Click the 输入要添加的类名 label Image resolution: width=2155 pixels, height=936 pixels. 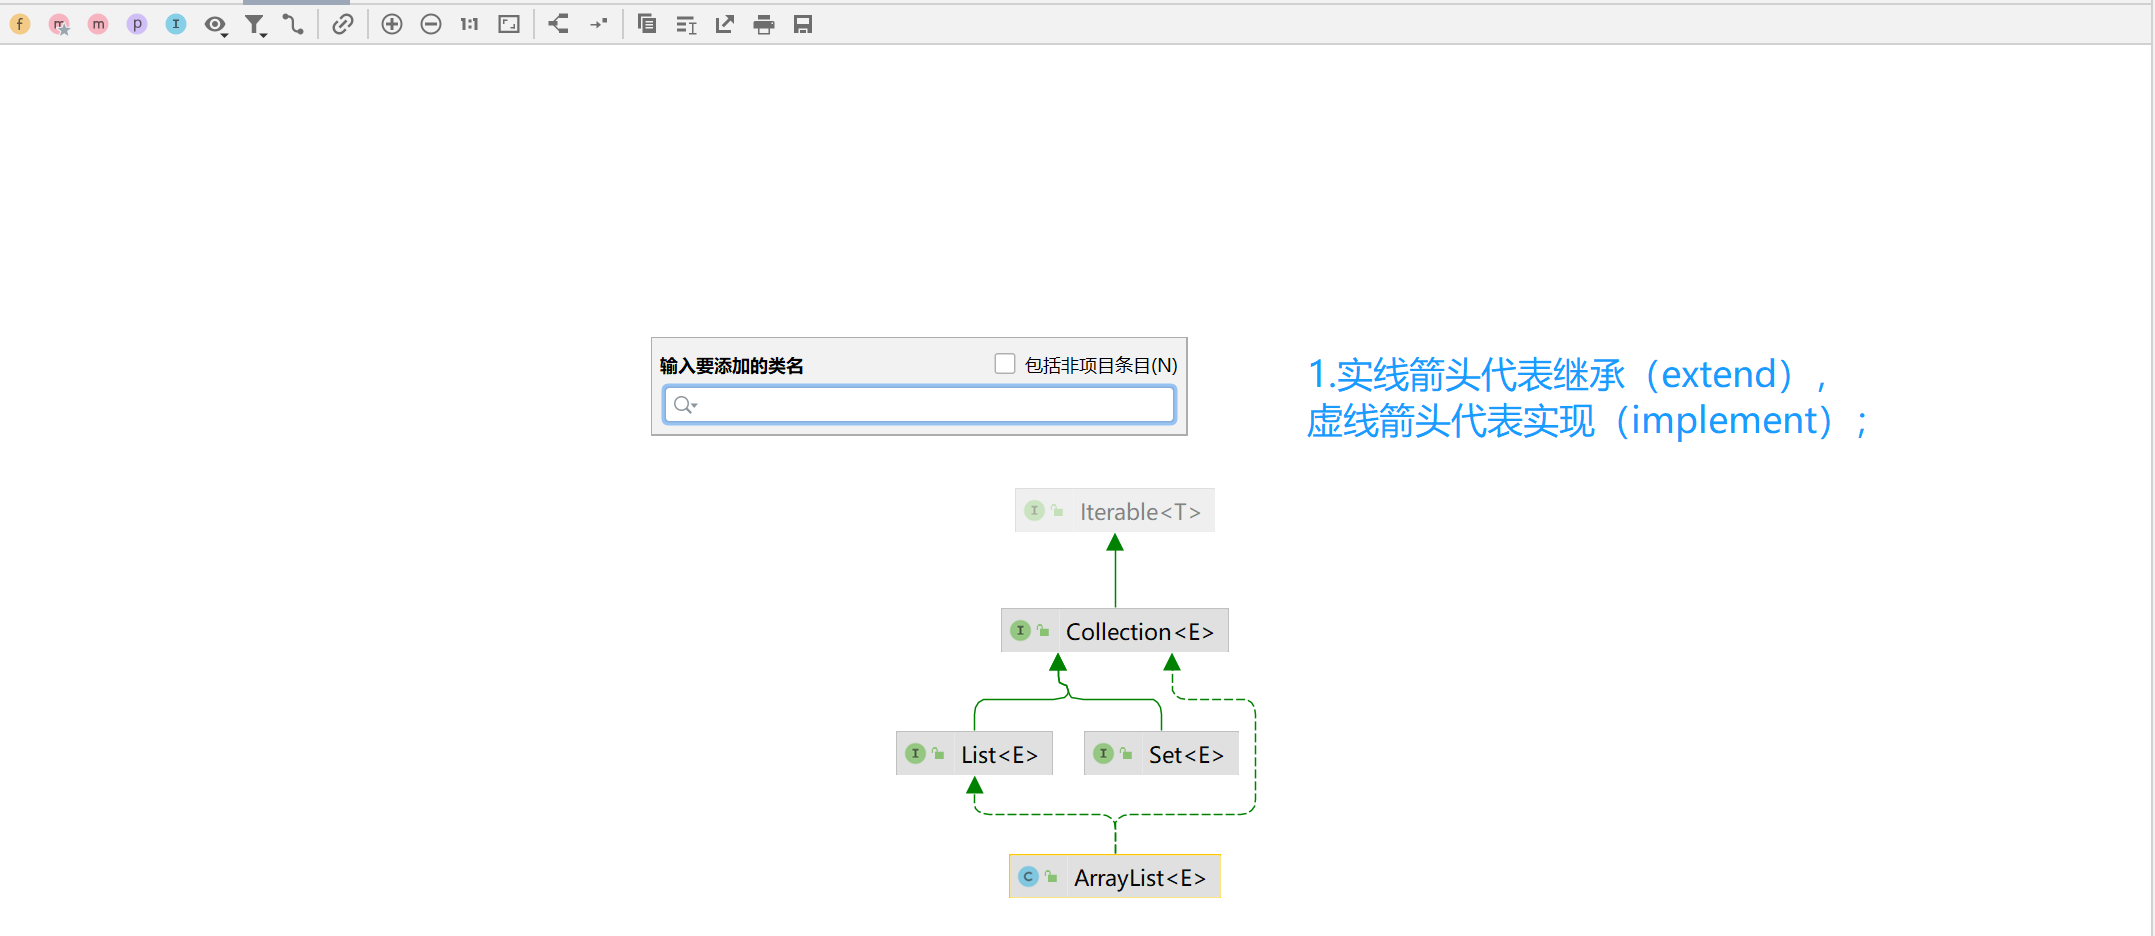tap(732, 366)
